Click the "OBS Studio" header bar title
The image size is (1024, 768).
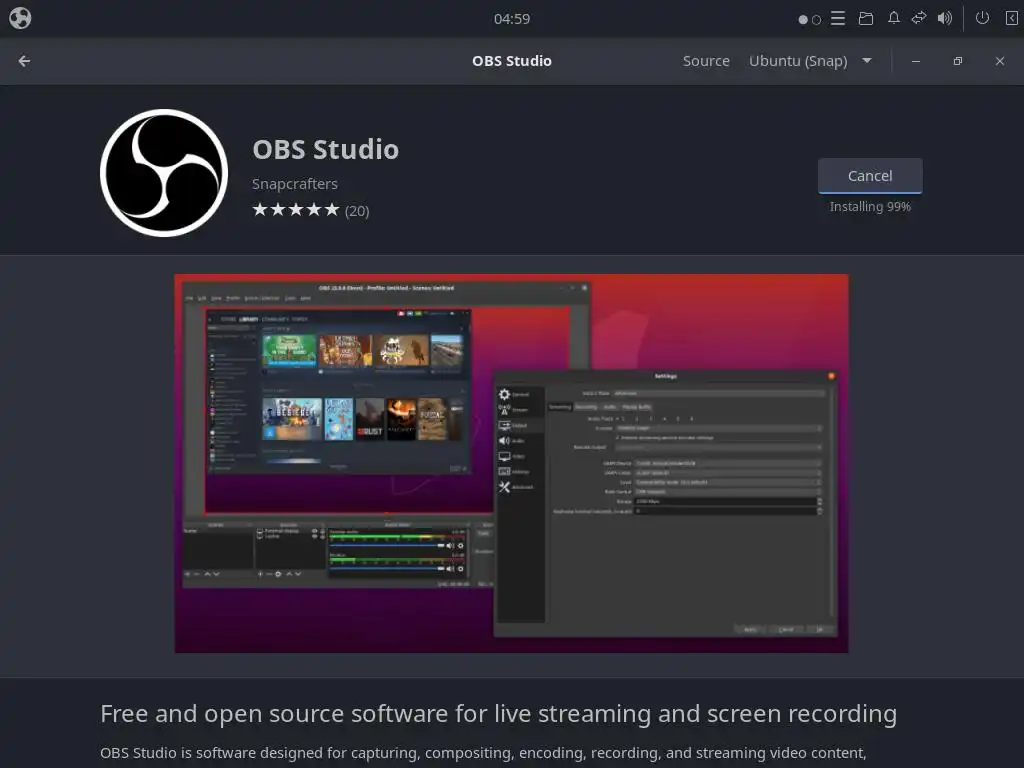[x=512, y=61]
